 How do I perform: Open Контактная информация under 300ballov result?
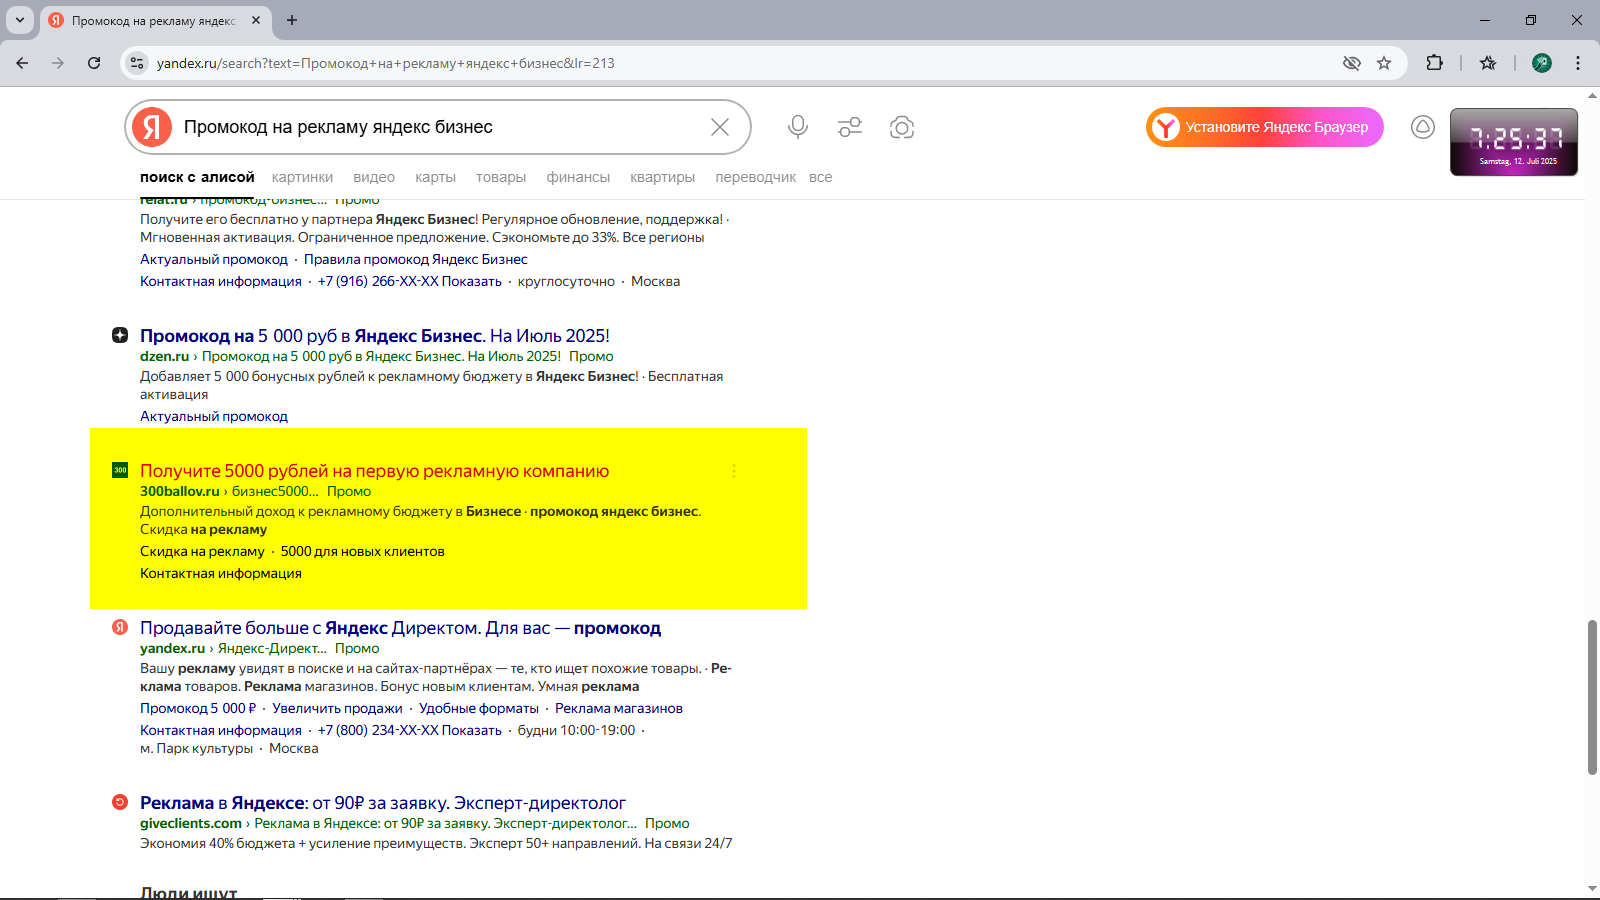tap(221, 573)
